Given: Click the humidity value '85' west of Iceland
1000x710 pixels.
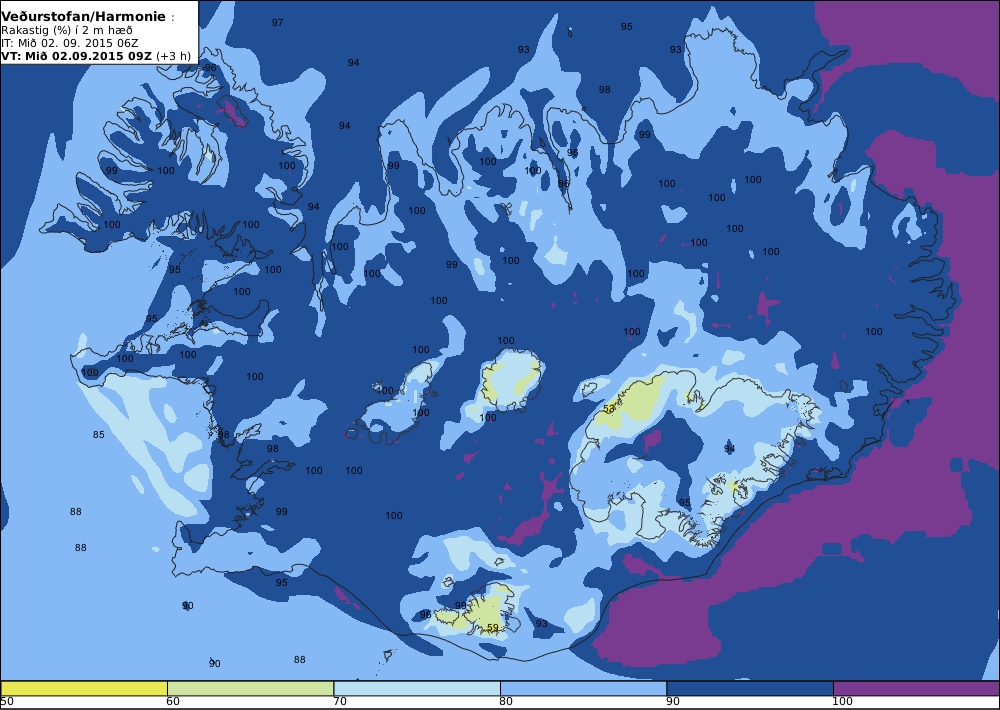Looking at the screenshot, I should click(x=98, y=434).
